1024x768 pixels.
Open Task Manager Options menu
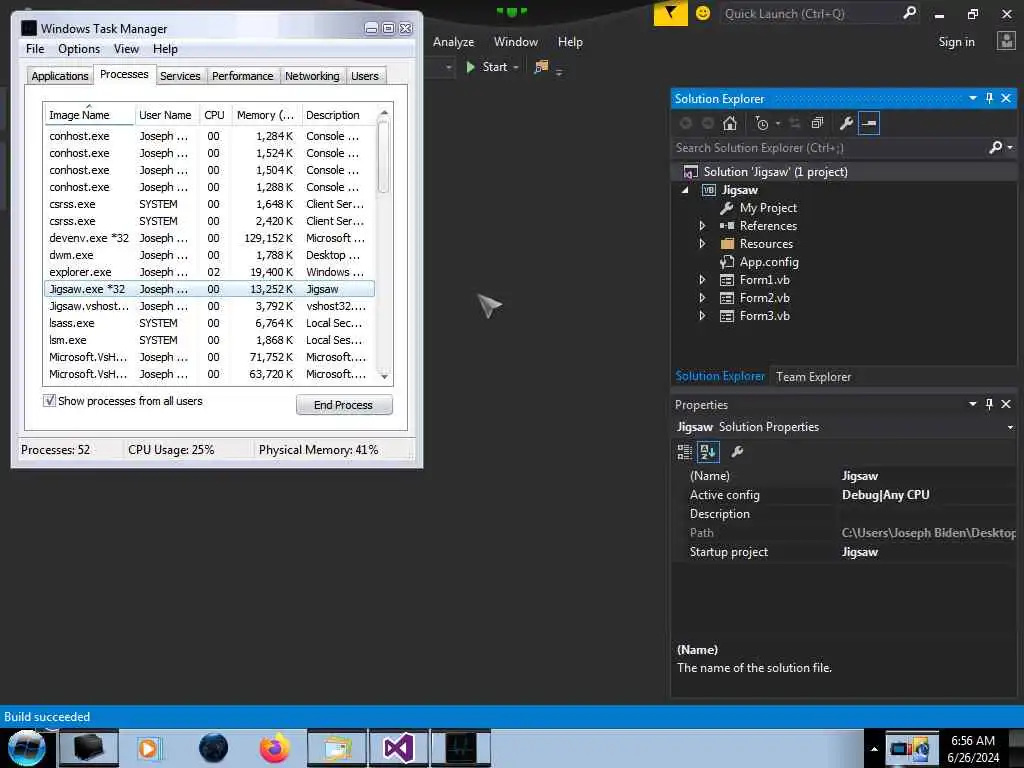click(x=79, y=49)
